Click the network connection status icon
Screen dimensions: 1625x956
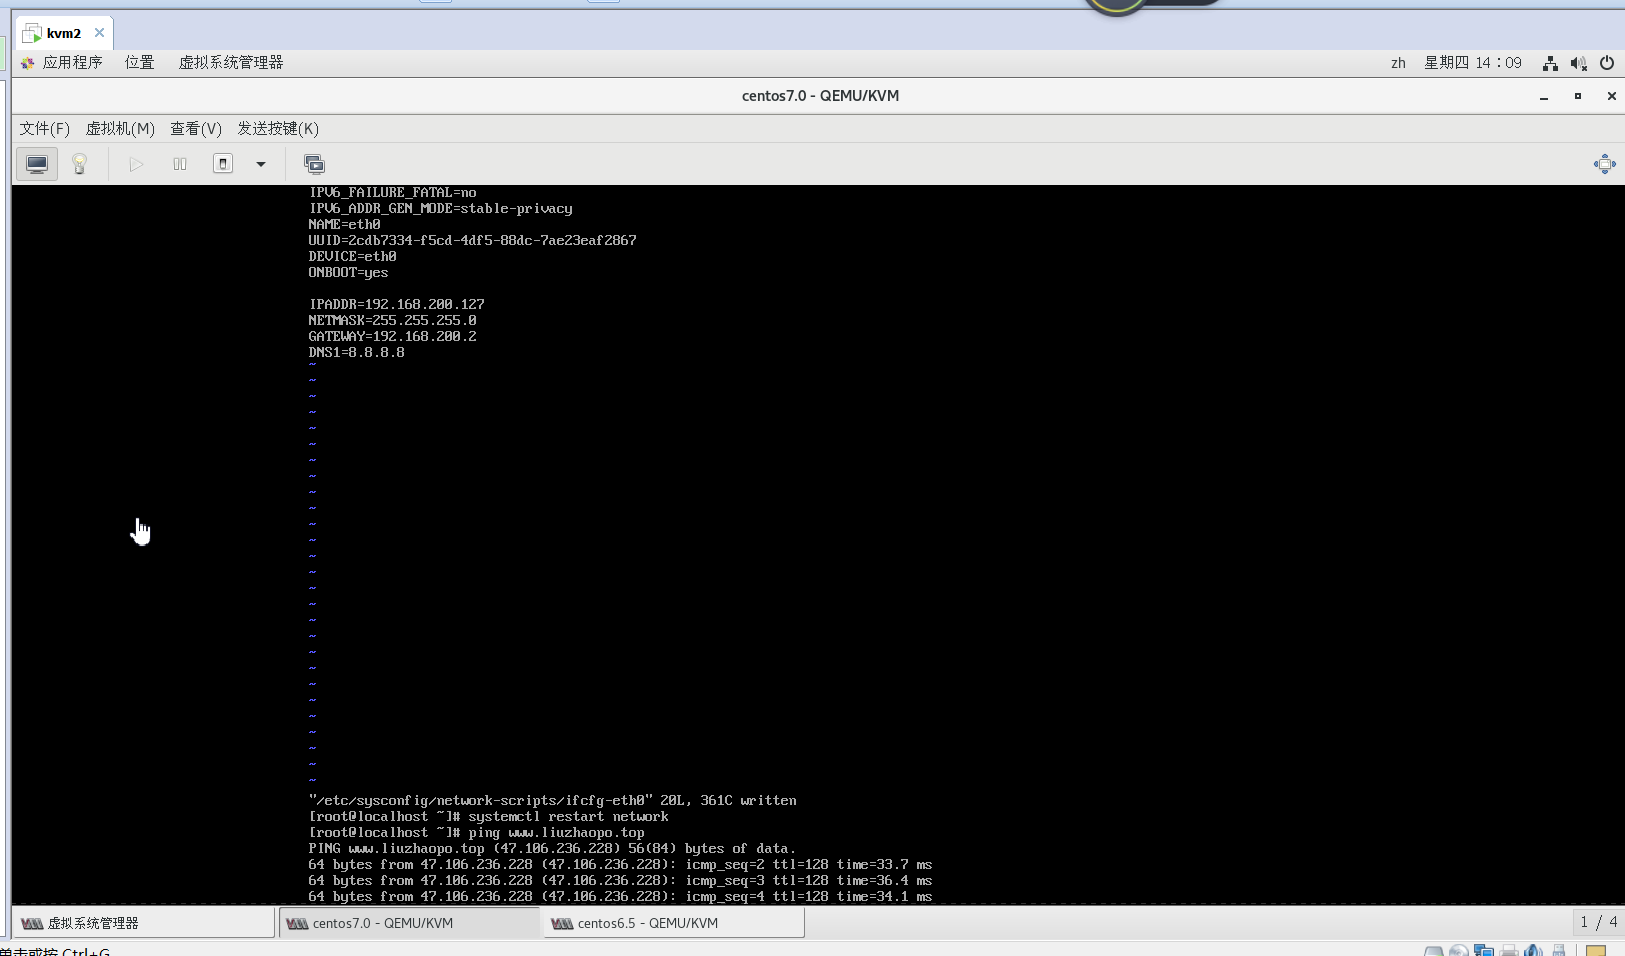[1550, 63]
